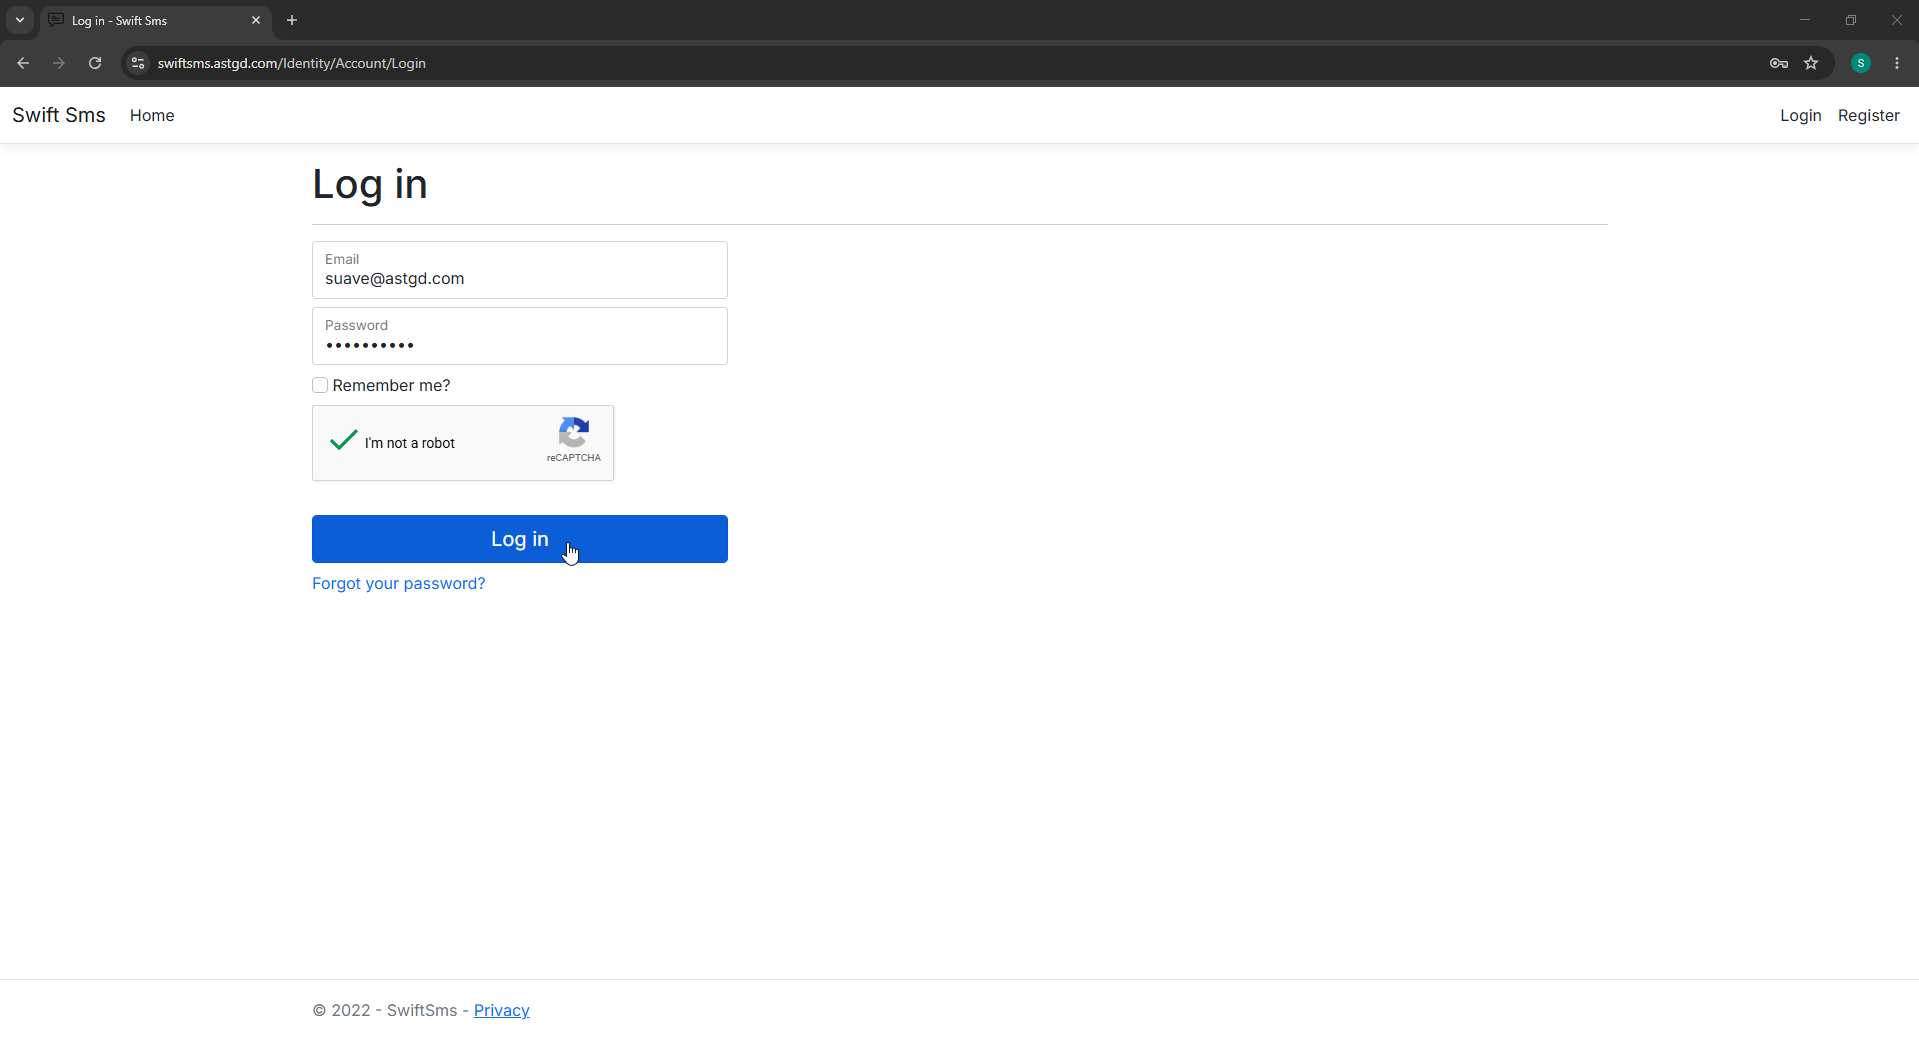Open a new browser tab

[x=292, y=20]
